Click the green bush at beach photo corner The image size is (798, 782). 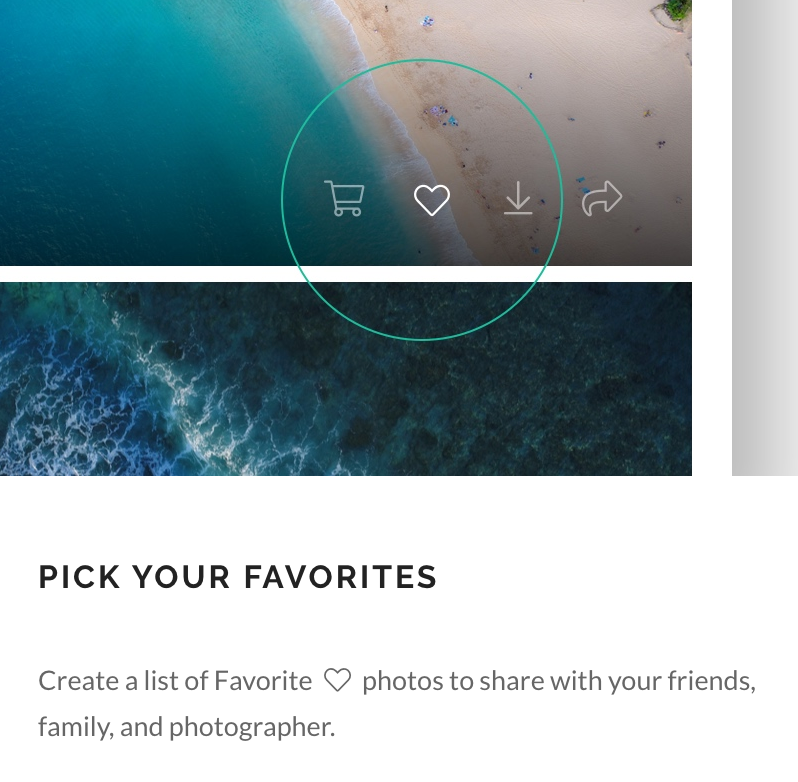675,10
